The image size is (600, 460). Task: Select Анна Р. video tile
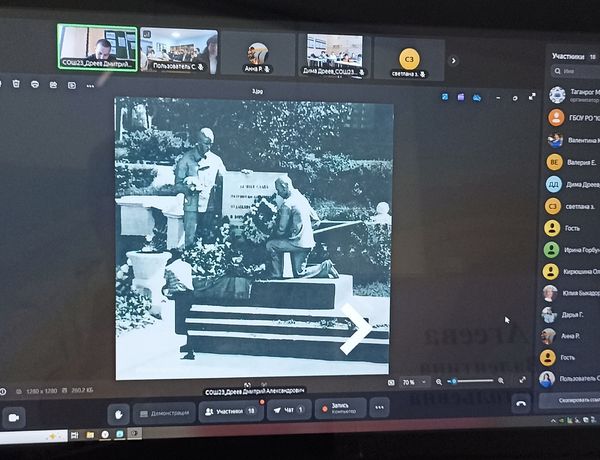click(x=258, y=54)
